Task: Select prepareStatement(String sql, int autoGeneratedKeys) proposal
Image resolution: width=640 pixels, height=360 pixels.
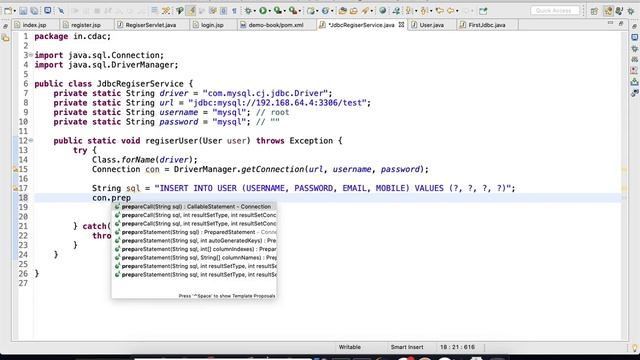Action: tap(194, 240)
